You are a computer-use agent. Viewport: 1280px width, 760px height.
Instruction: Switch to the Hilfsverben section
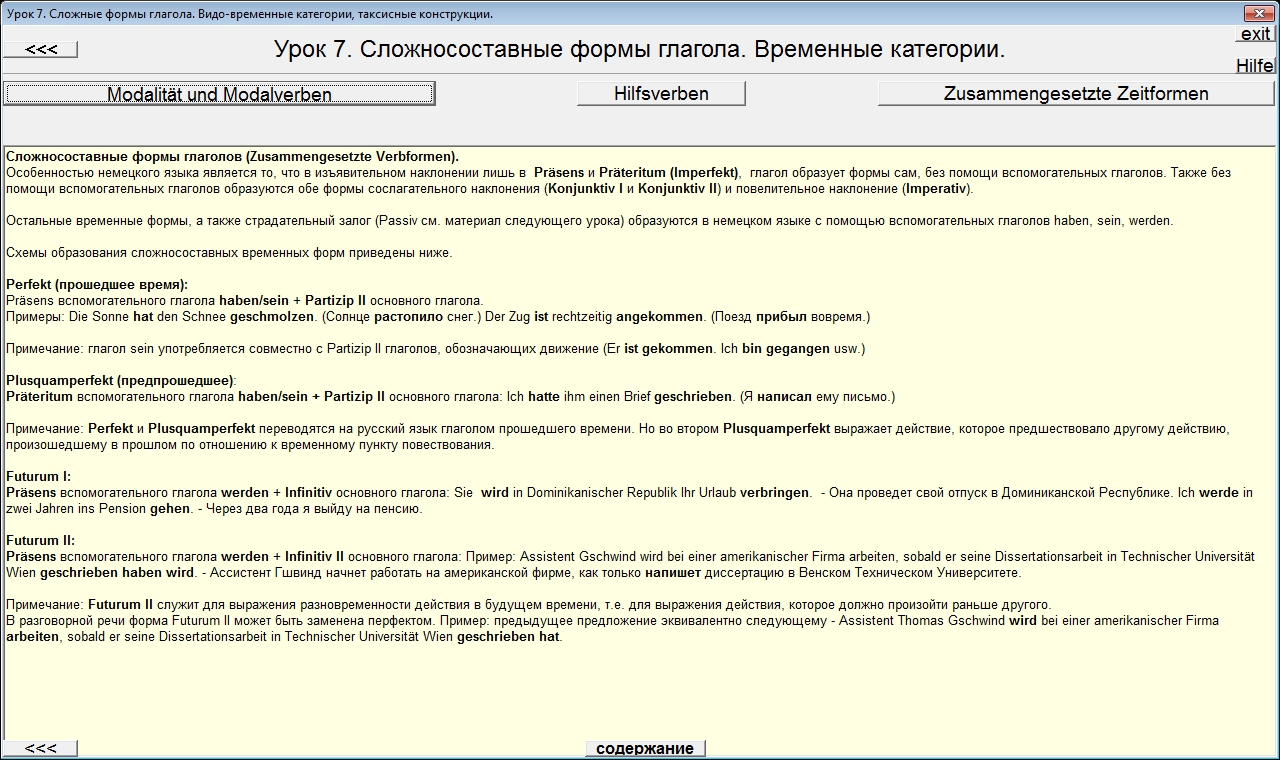(x=661, y=94)
